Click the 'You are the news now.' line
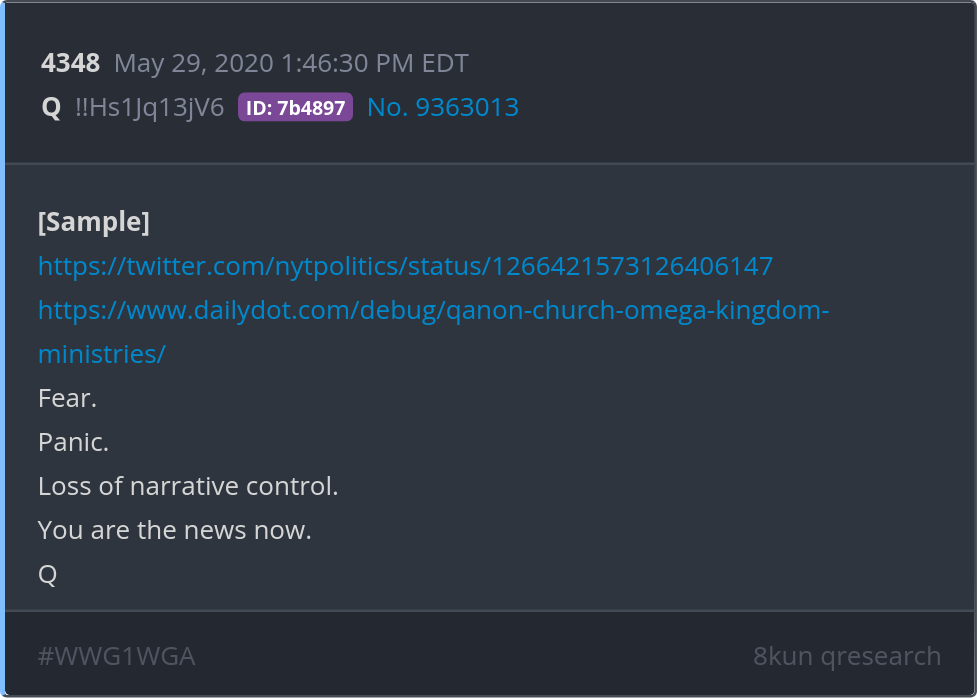The width and height of the screenshot is (978, 698). pos(175,530)
